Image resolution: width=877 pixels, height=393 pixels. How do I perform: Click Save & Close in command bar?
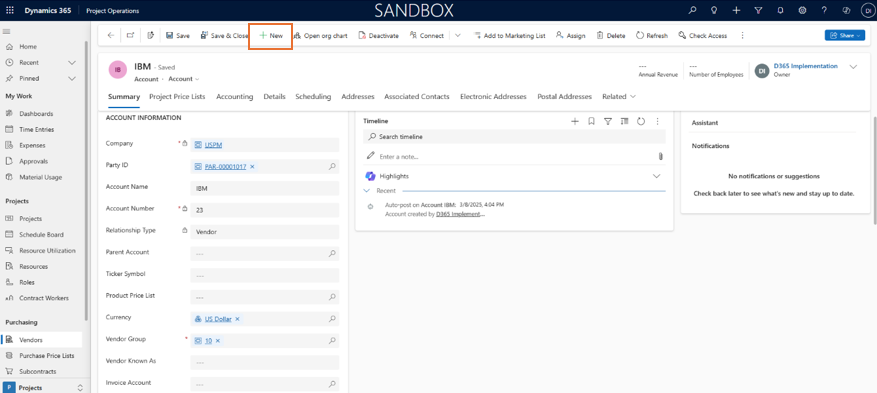point(224,35)
